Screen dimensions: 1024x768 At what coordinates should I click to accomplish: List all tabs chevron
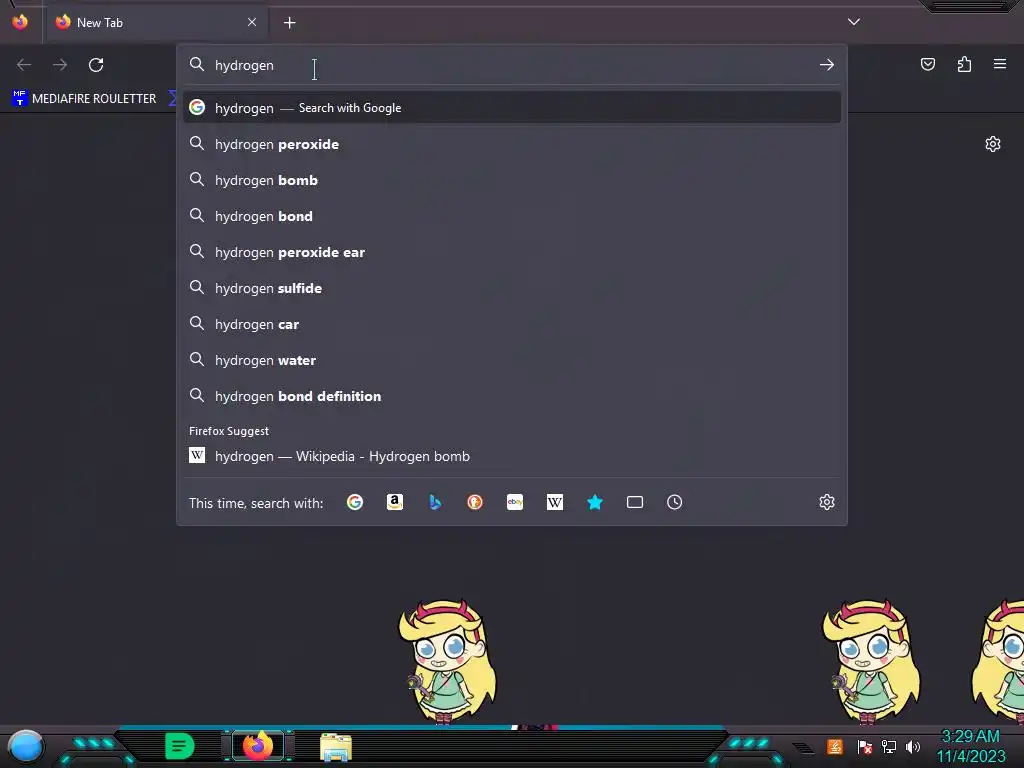coord(854,22)
